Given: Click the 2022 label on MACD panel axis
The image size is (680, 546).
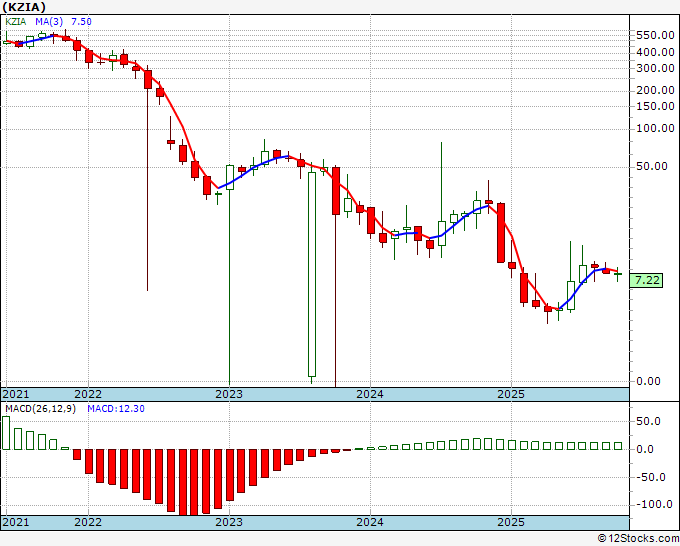Looking at the screenshot, I should [x=88, y=522].
